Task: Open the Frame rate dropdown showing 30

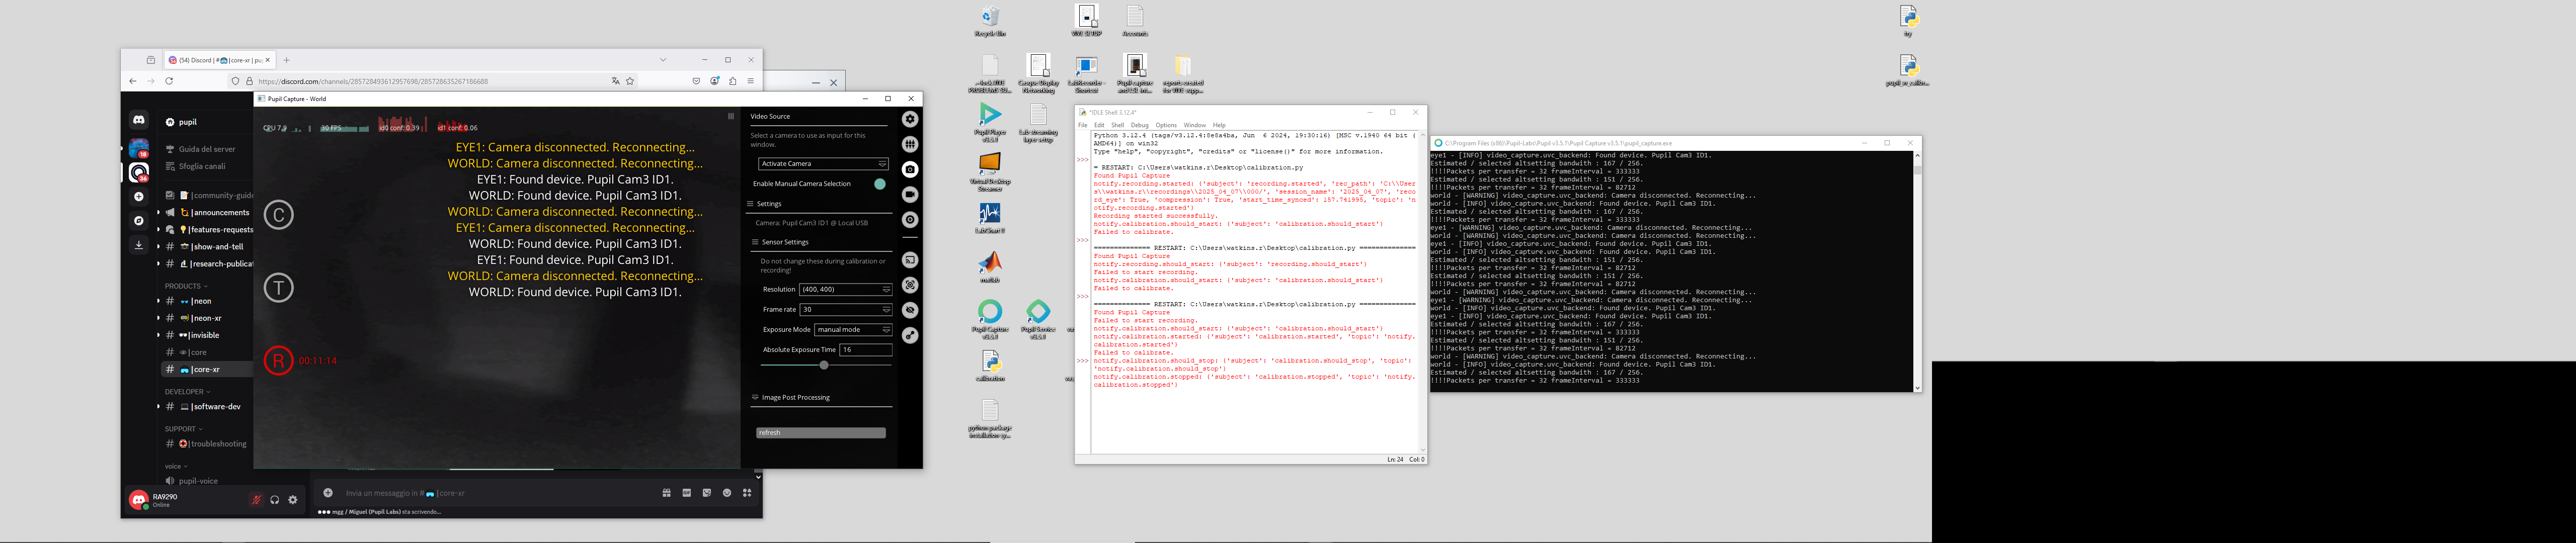Action: coord(845,309)
